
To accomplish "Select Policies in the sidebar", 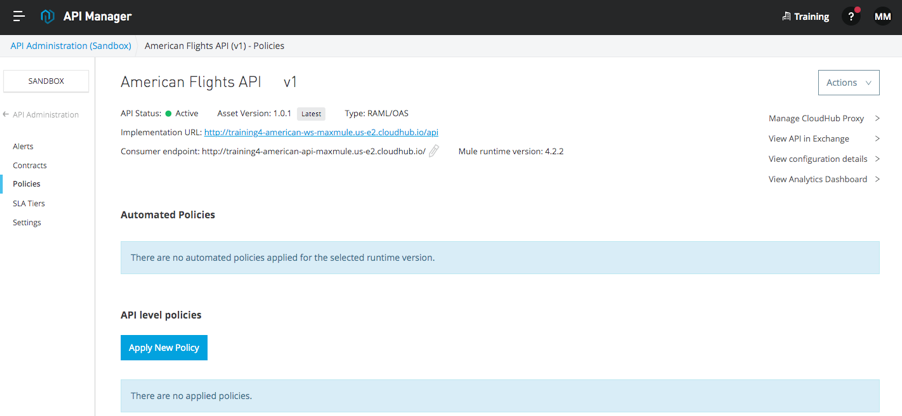I will tap(26, 184).
